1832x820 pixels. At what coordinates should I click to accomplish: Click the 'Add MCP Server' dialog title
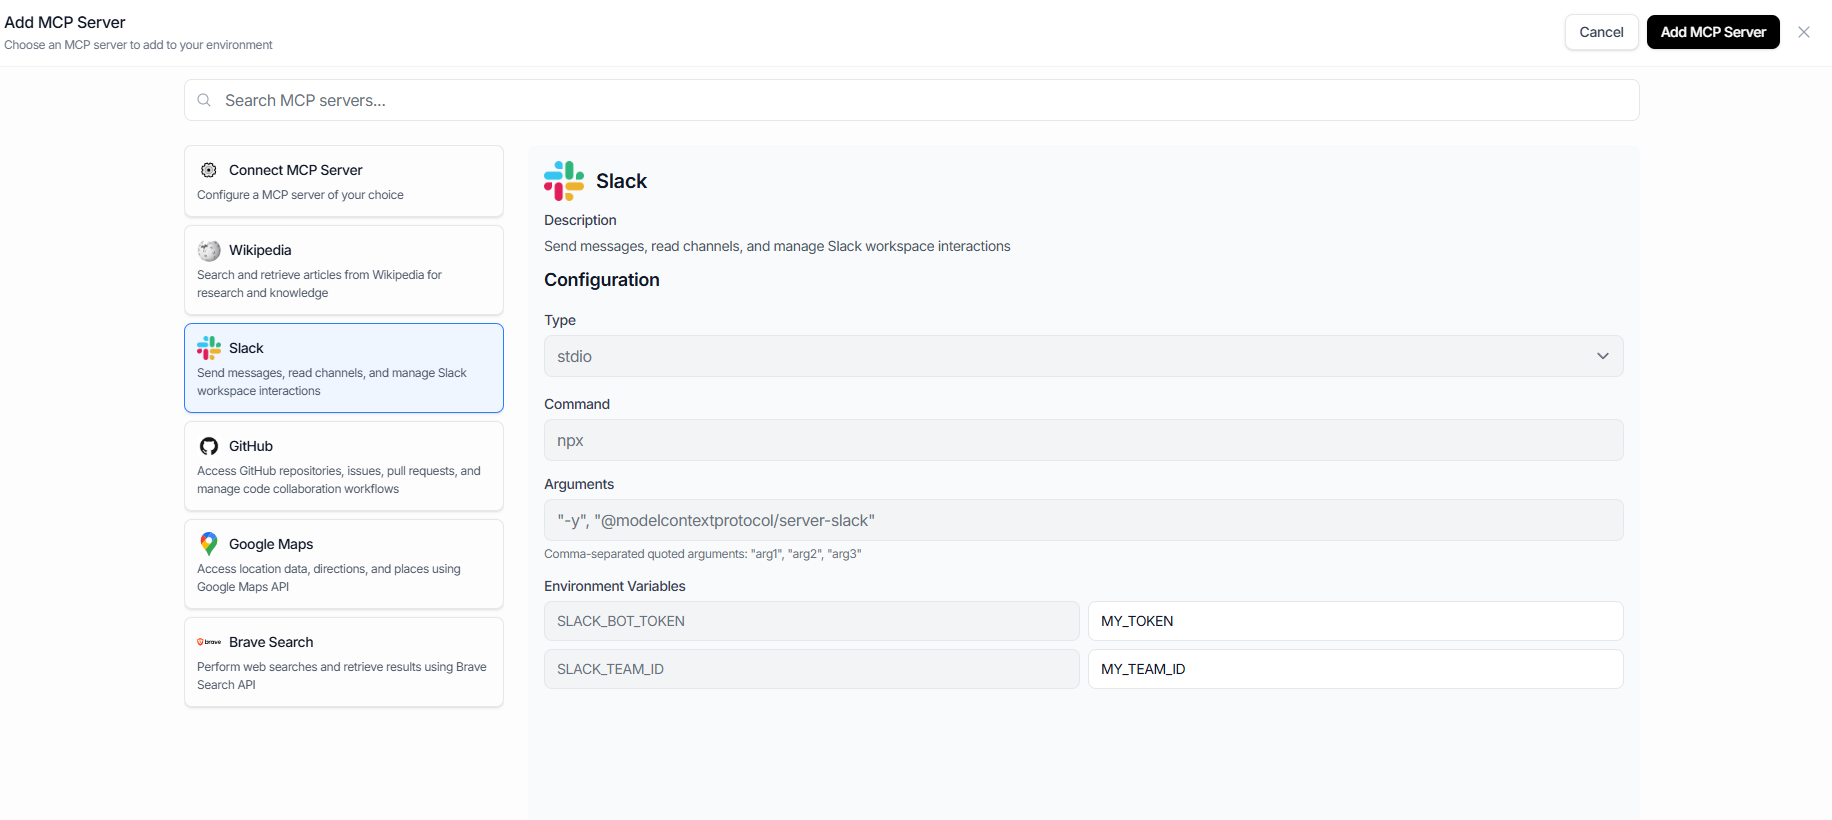[x=65, y=22]
